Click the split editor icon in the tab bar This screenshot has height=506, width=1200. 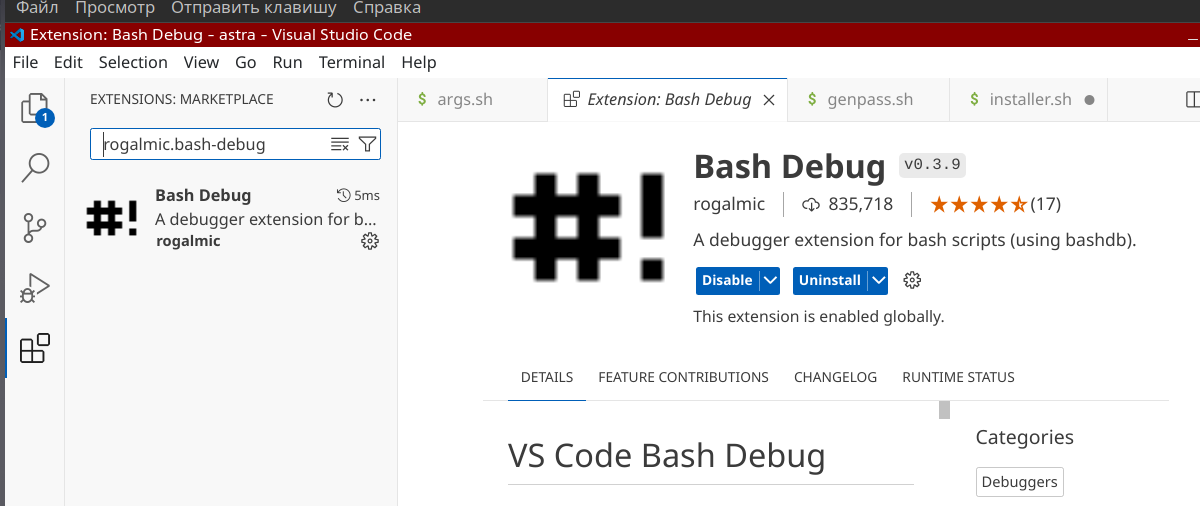pyautogui.click(x=1192, y=100)
